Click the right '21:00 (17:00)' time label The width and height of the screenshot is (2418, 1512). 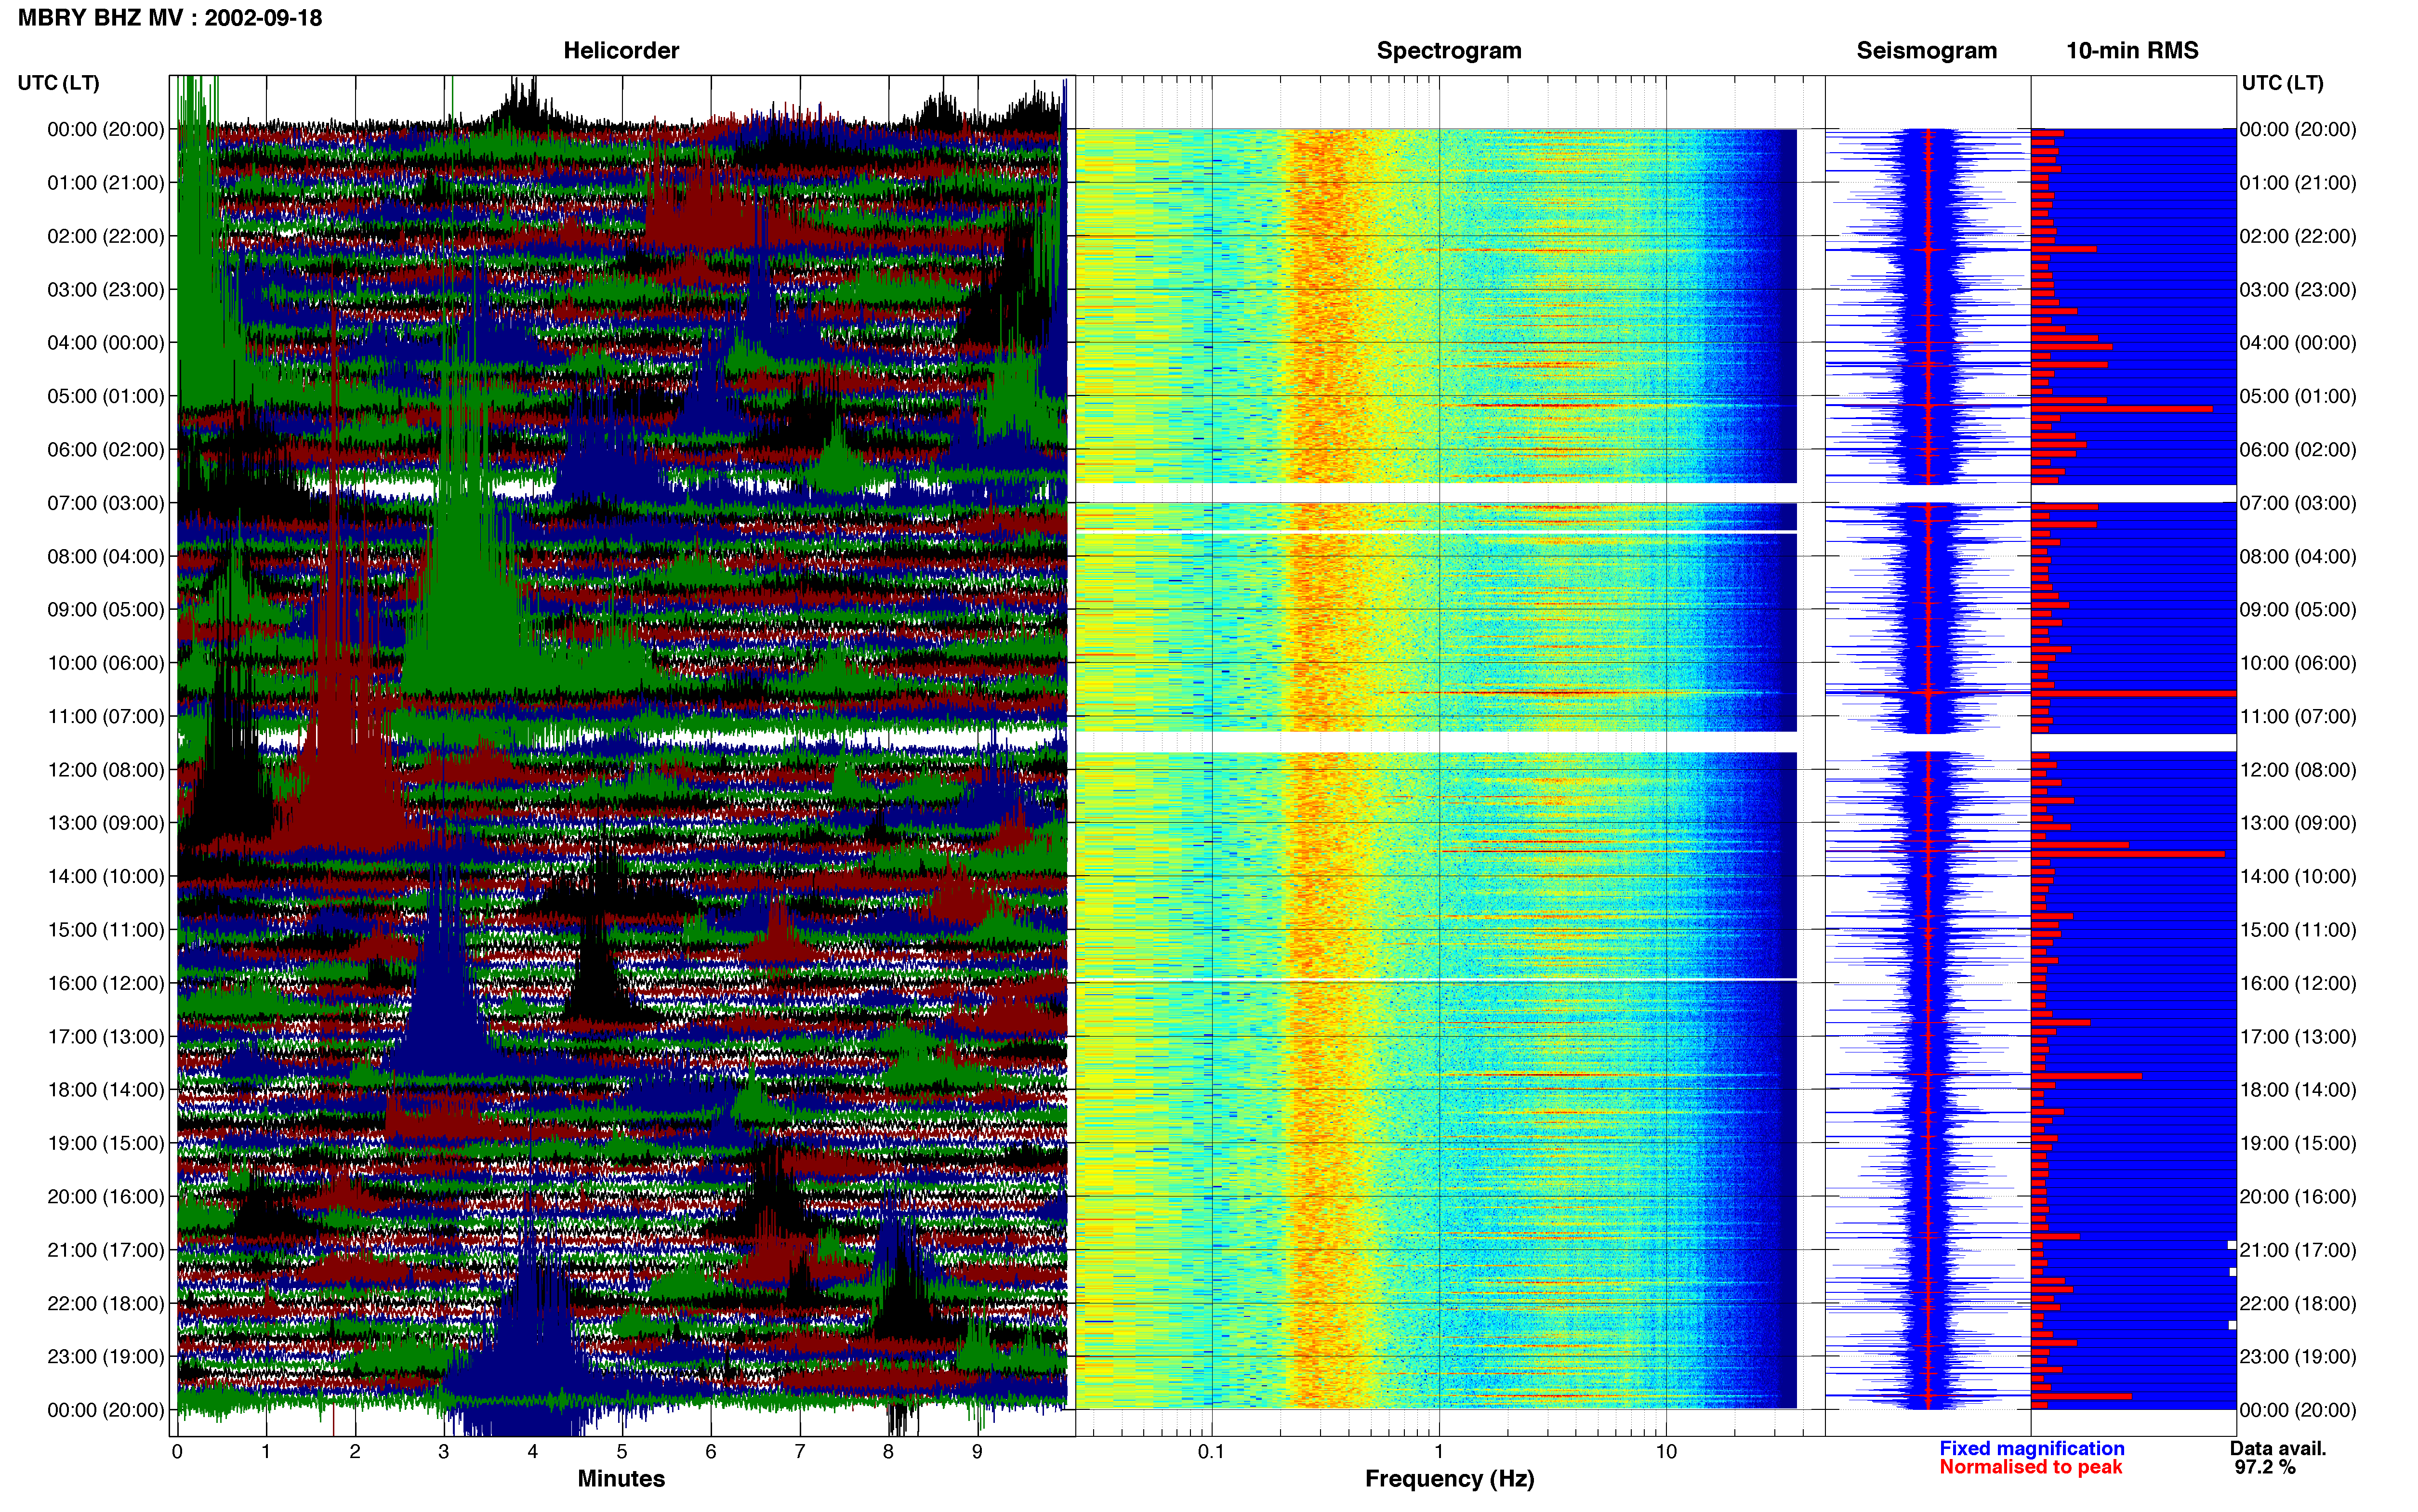(2298, 1250)
